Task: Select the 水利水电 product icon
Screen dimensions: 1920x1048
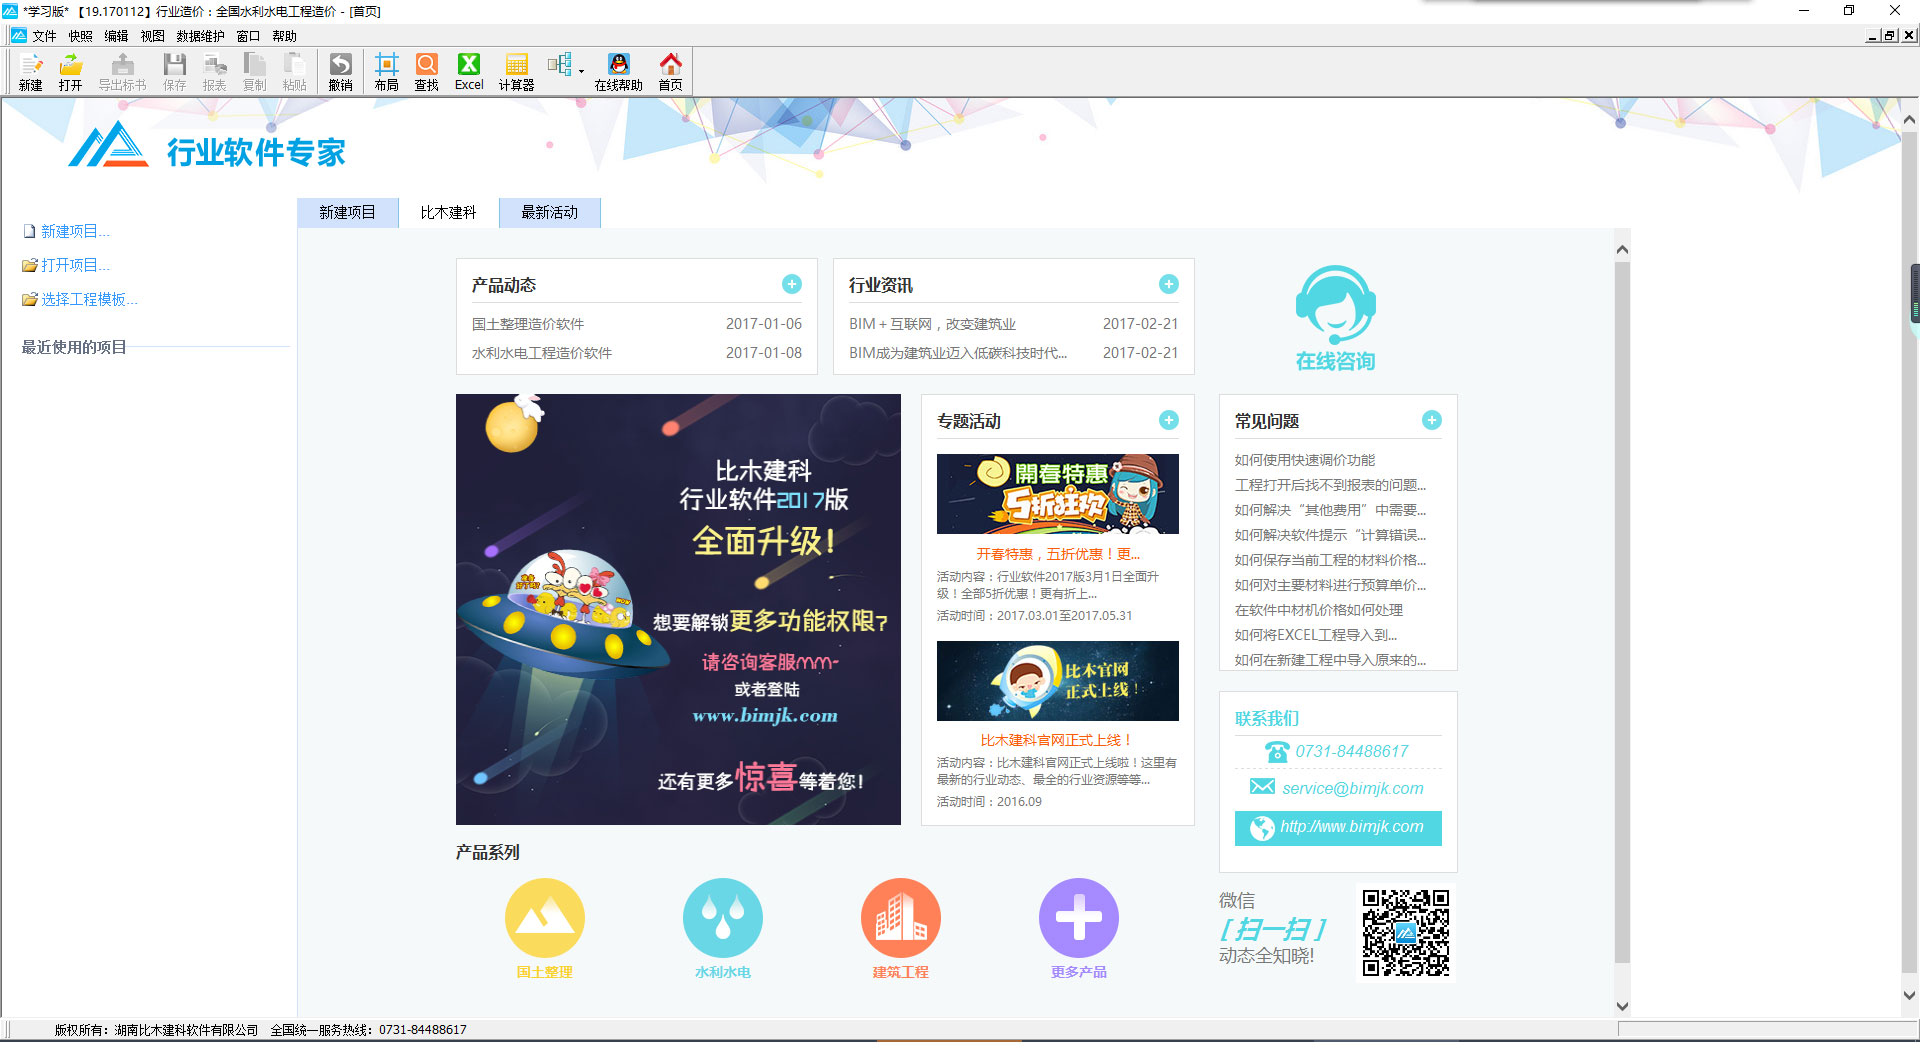Action: point(723,917)
